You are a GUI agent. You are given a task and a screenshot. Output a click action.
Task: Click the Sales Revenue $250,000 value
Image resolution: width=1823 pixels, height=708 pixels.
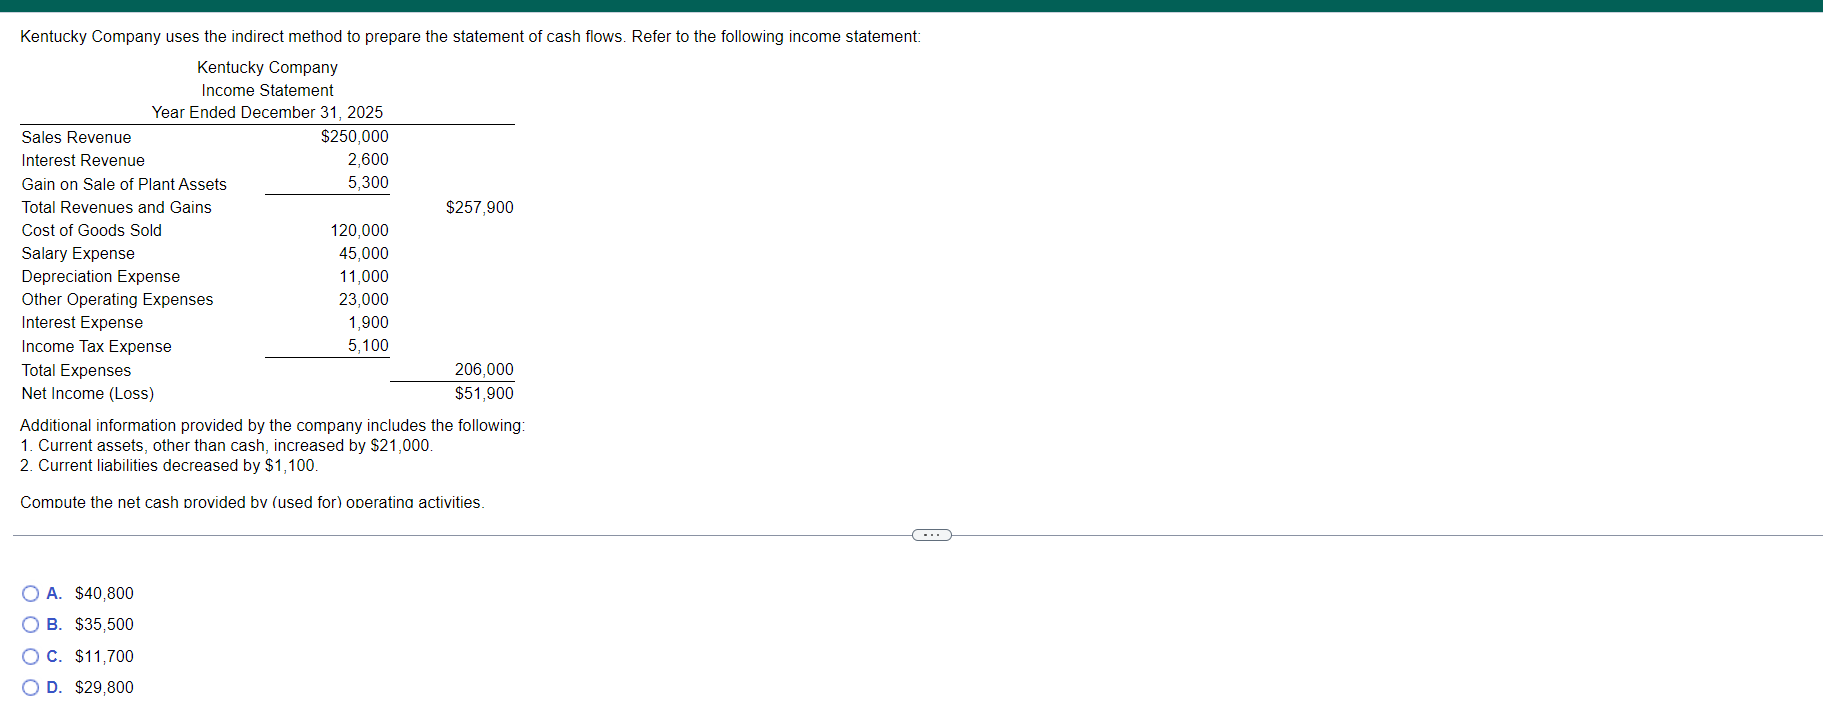354,137
